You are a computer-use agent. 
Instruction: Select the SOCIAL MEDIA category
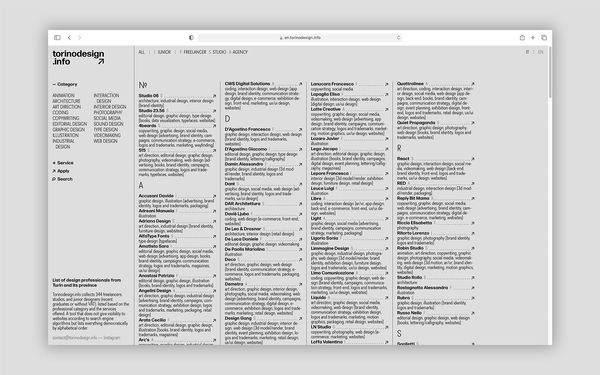click(x=107, y=119)
